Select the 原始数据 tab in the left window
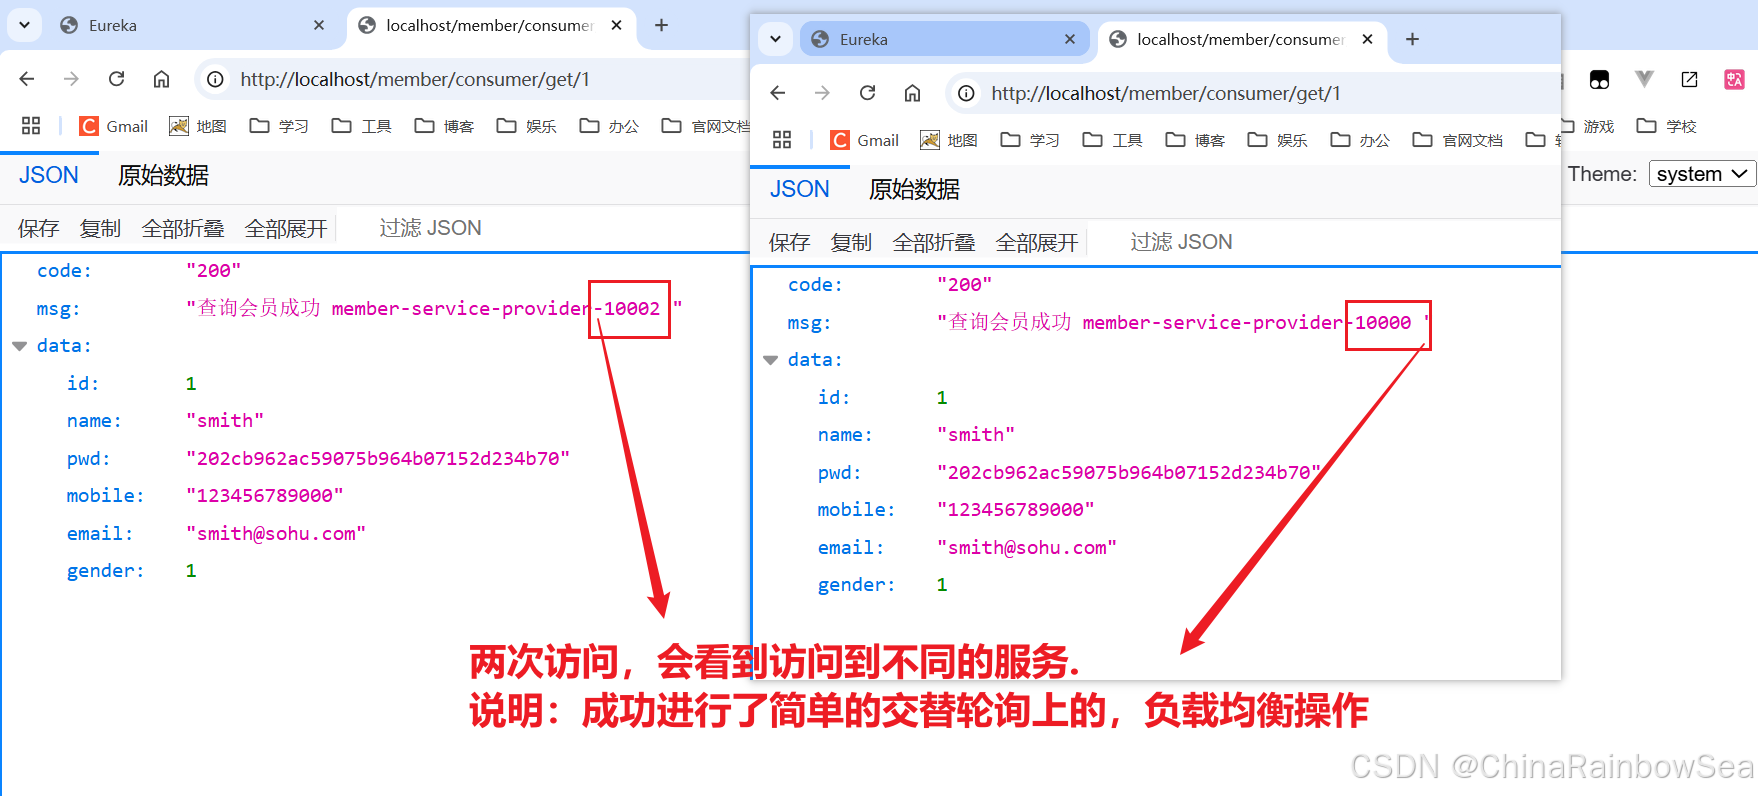1758x796 pixels. tap(163, 175)
